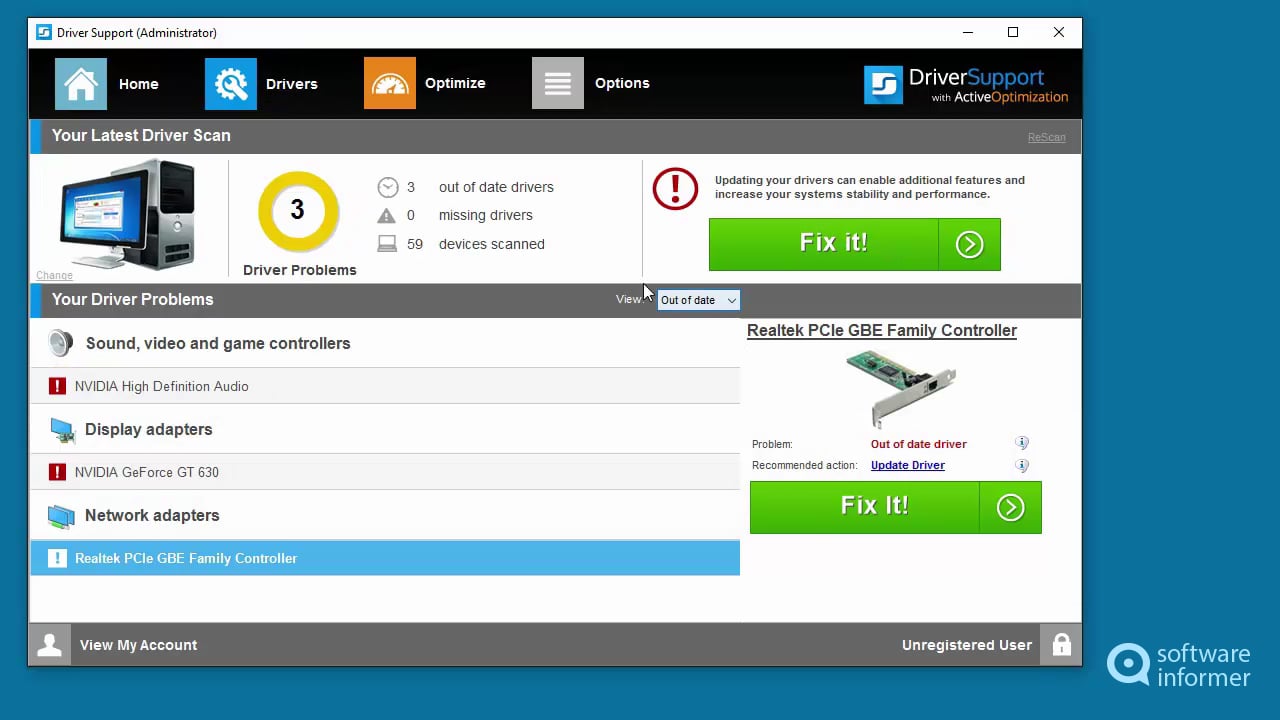Switch to the Optimize tab label
The image size is (1280, 720).
tap(455, 83)
